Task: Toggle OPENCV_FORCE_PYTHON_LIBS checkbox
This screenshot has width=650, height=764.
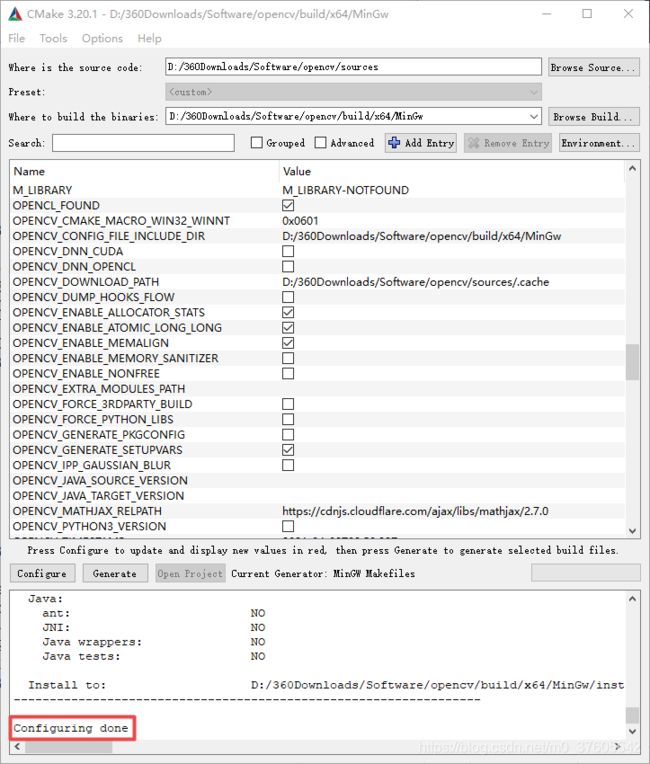Action: point(288,419)
